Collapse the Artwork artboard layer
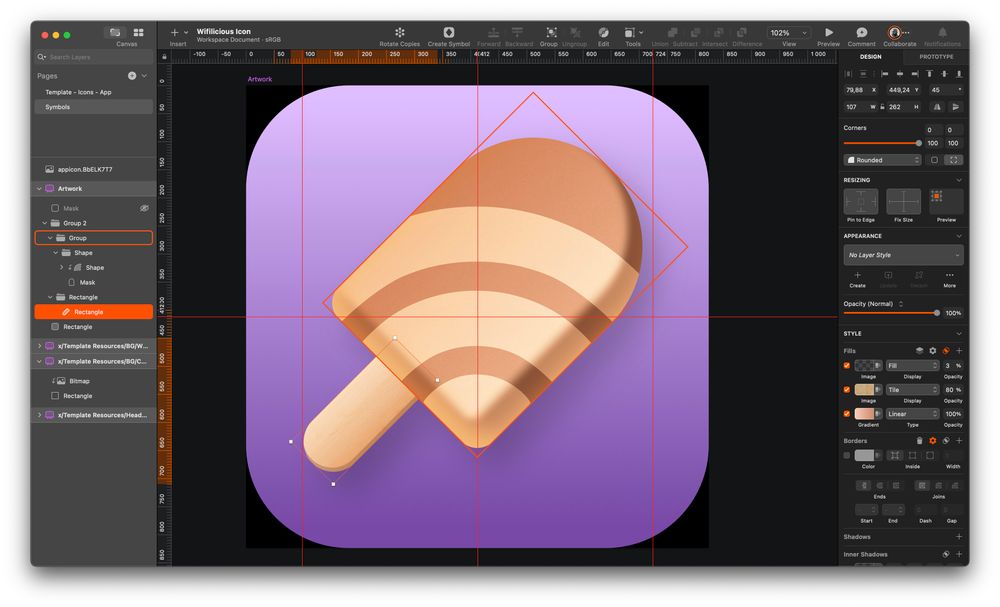This screenshot has width=1000, height=607. (40, 189)
